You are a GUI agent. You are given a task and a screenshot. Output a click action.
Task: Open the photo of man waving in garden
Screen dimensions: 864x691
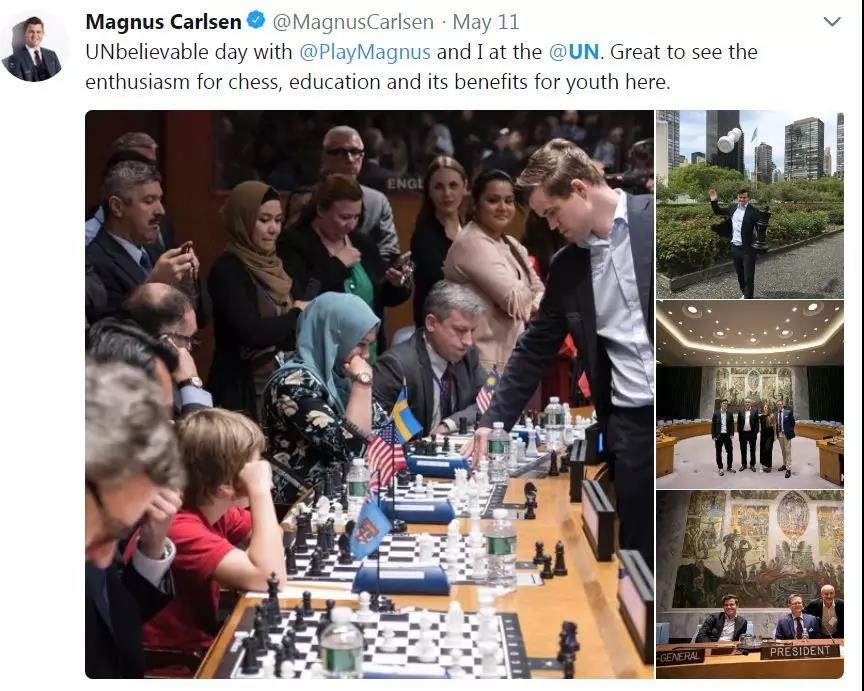749,204
